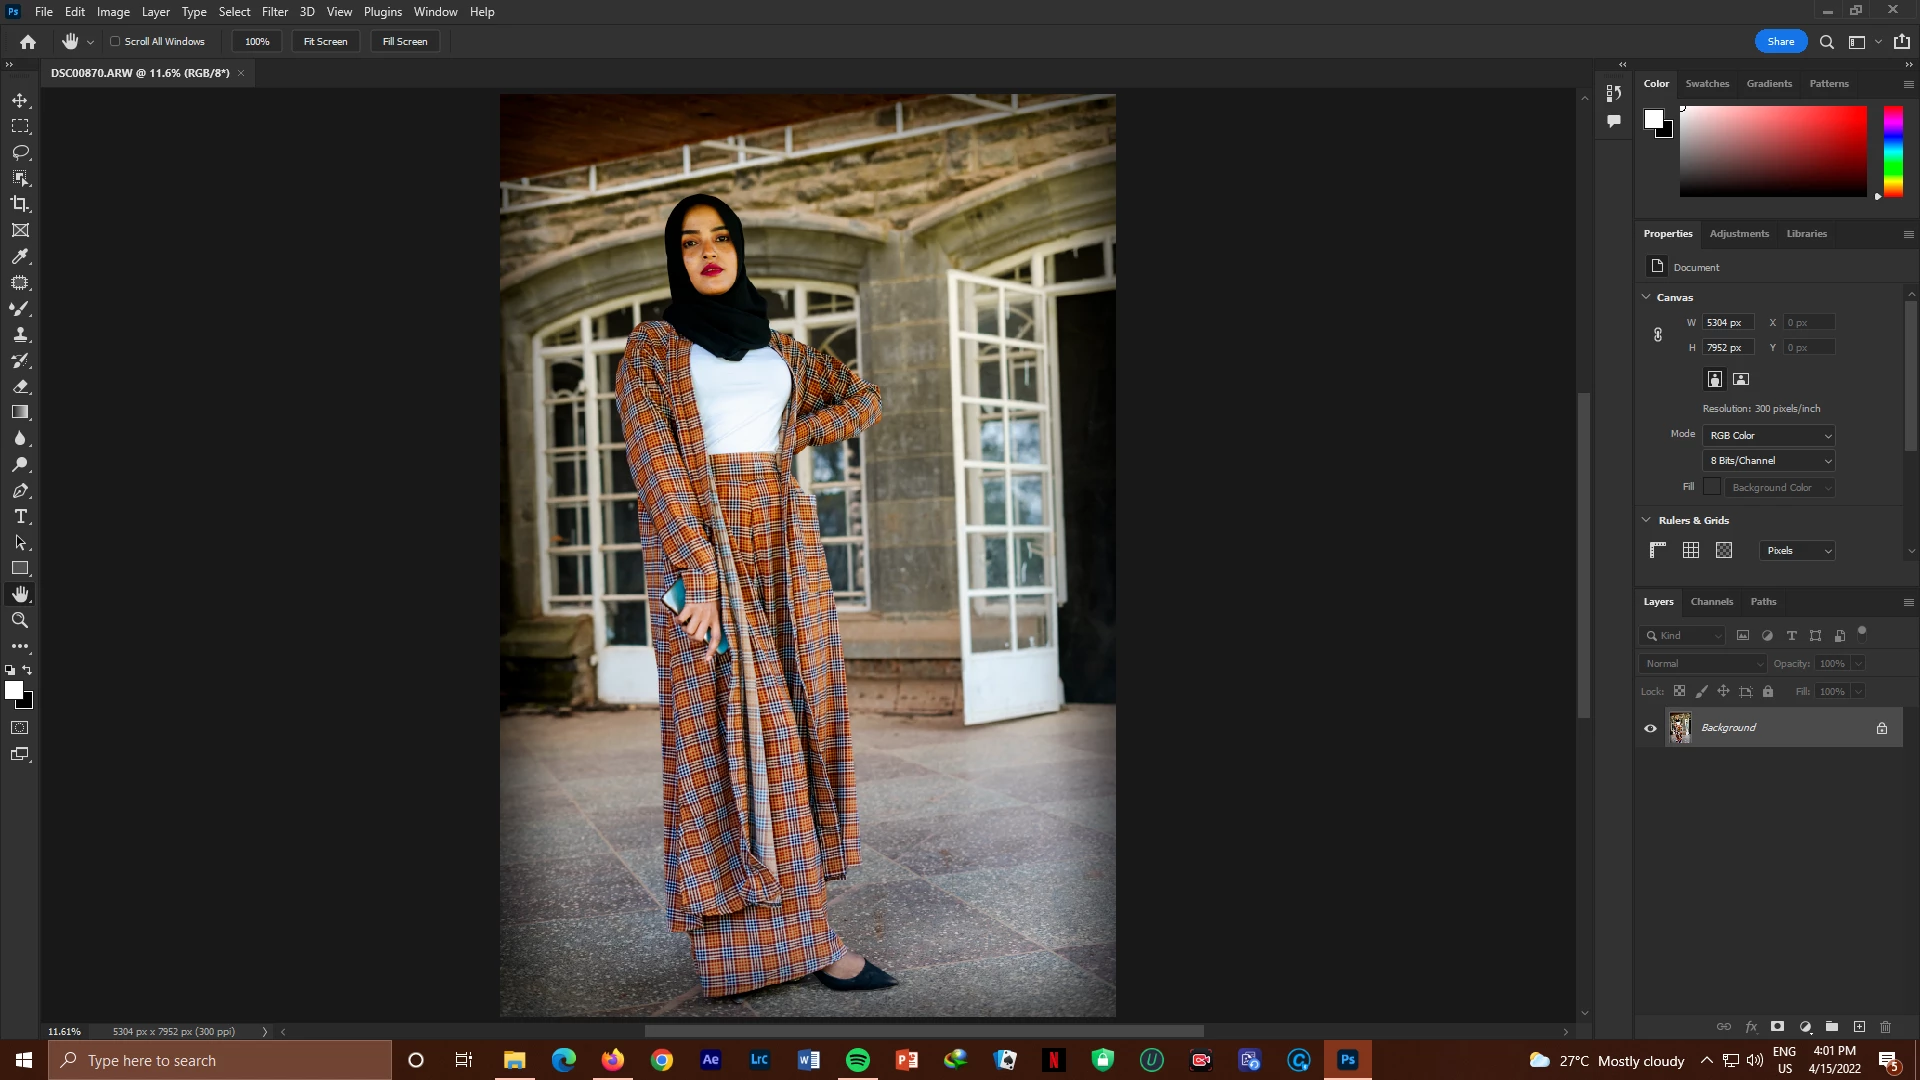Open the Filter menu
The width and height of the screenshot is (1920, 1080).
click(274, 12)
